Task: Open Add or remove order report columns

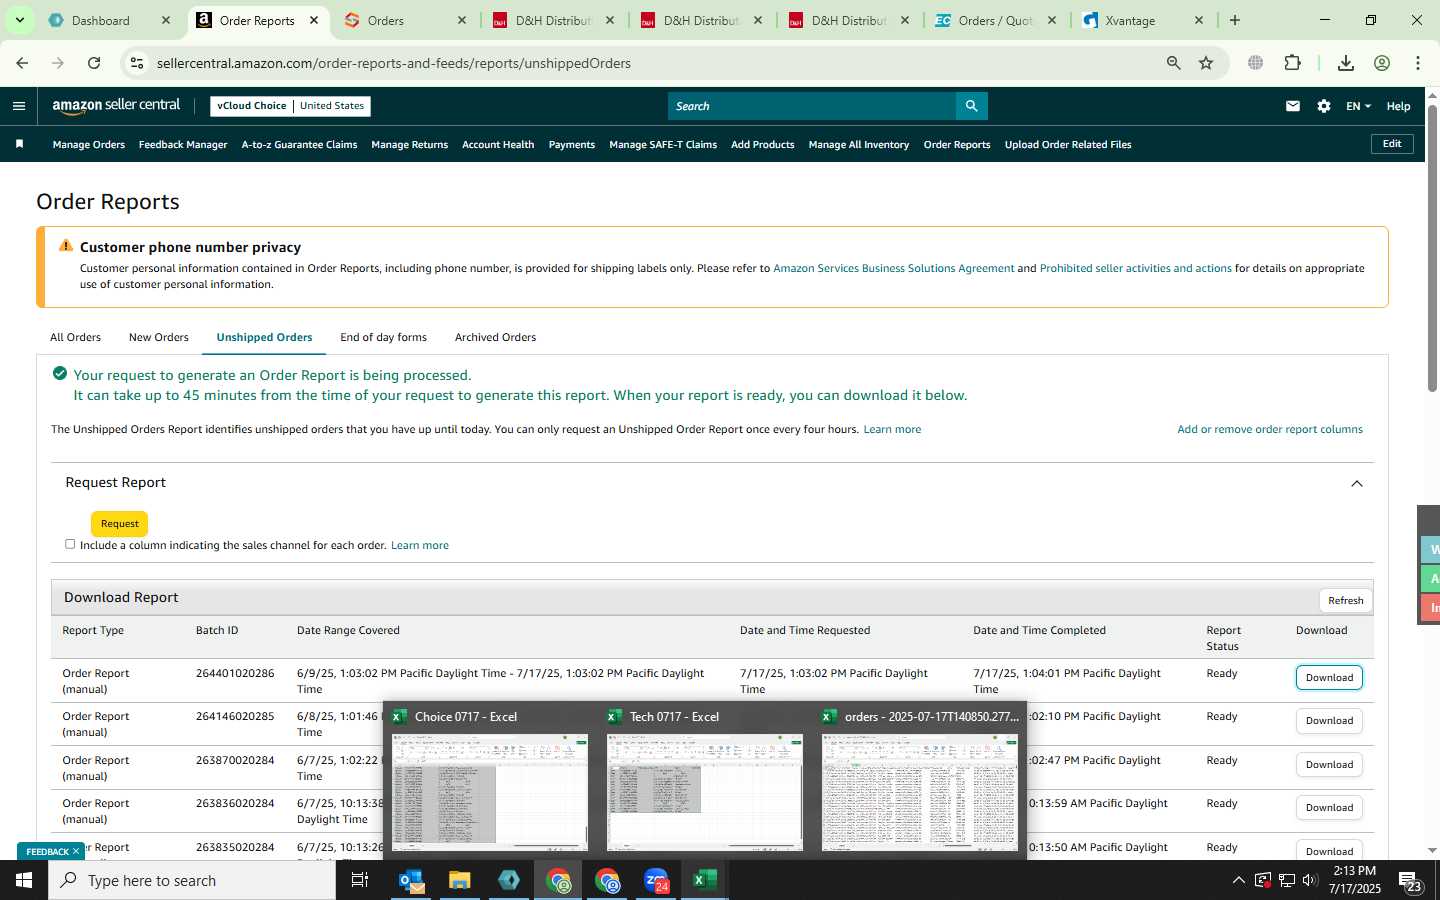Action: (1270, 429)
